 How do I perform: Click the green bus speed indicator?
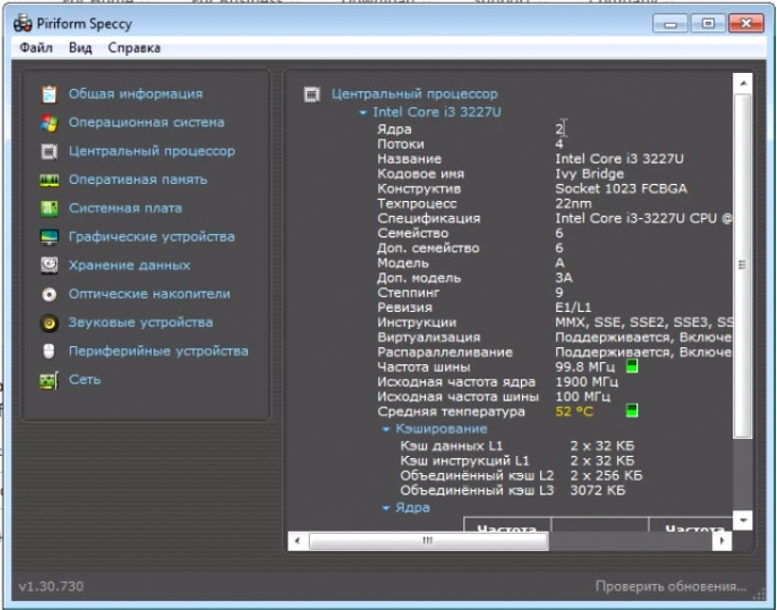(631, 367)
